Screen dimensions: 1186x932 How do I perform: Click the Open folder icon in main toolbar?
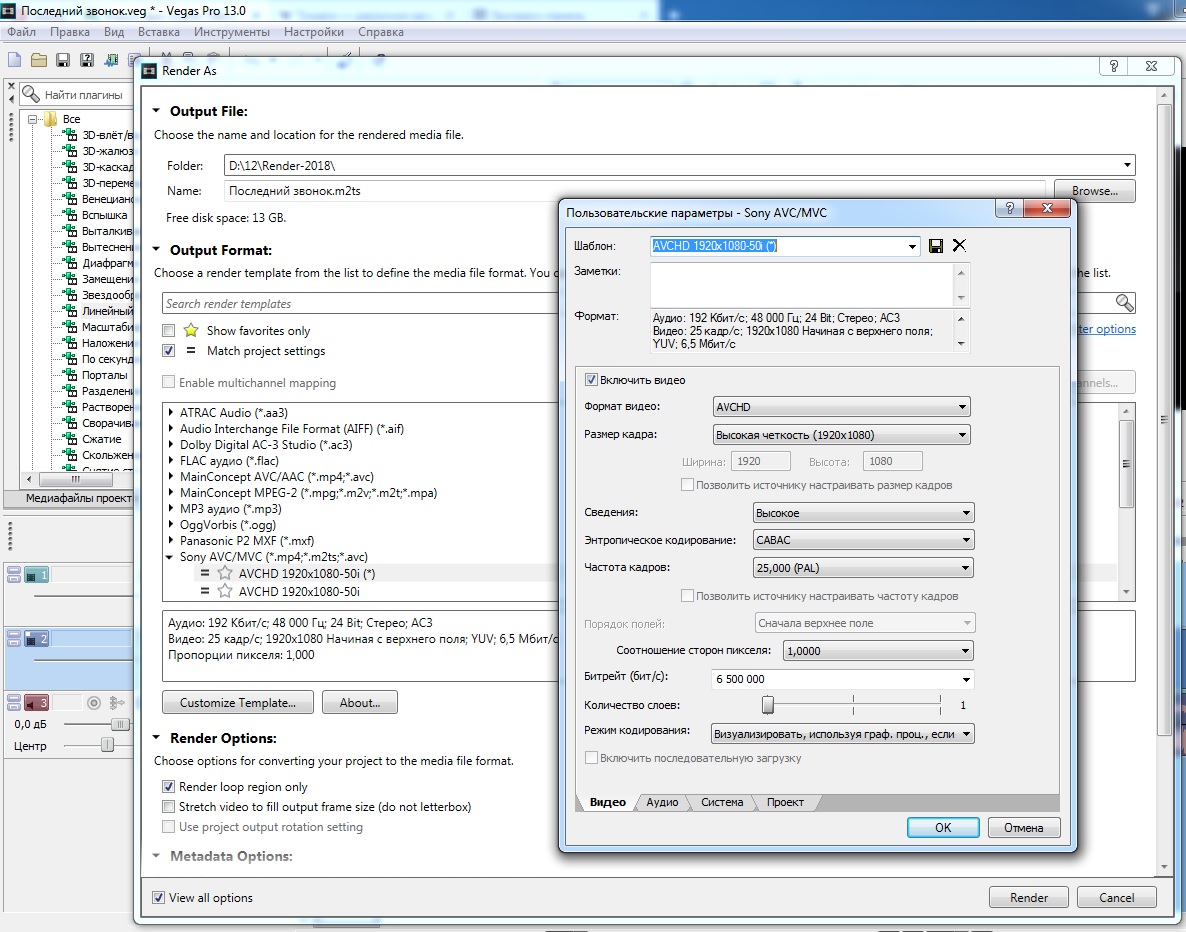[x=38, y=59]
